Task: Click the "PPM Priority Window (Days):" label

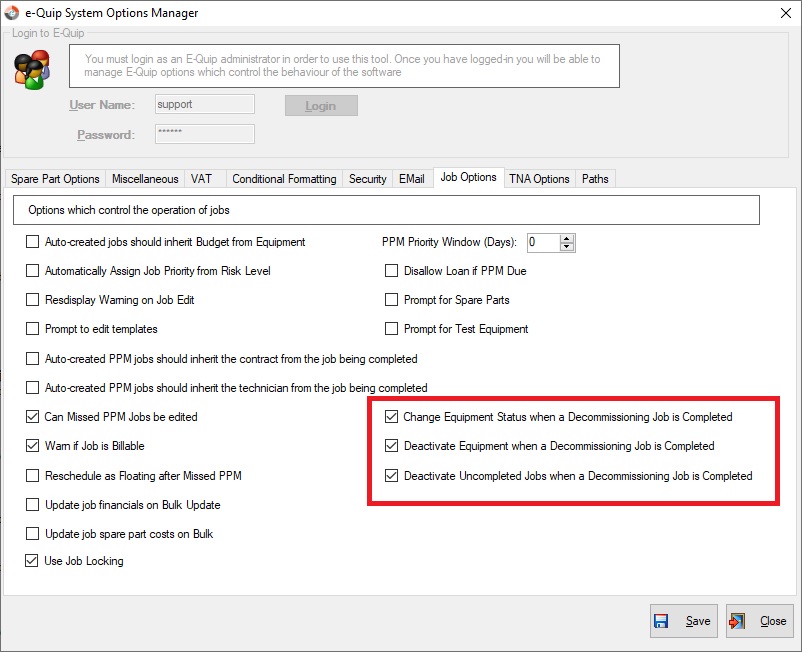Action: (x=450, y=242)
